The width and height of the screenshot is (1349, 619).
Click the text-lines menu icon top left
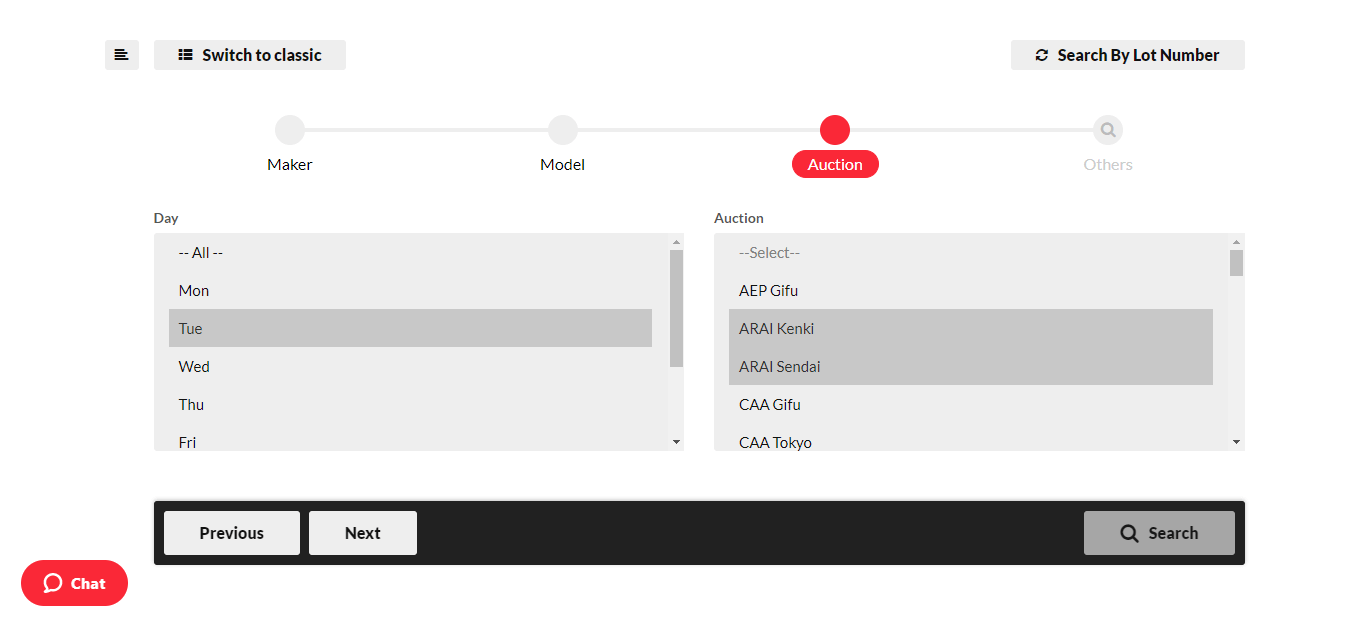click(121, 55)
